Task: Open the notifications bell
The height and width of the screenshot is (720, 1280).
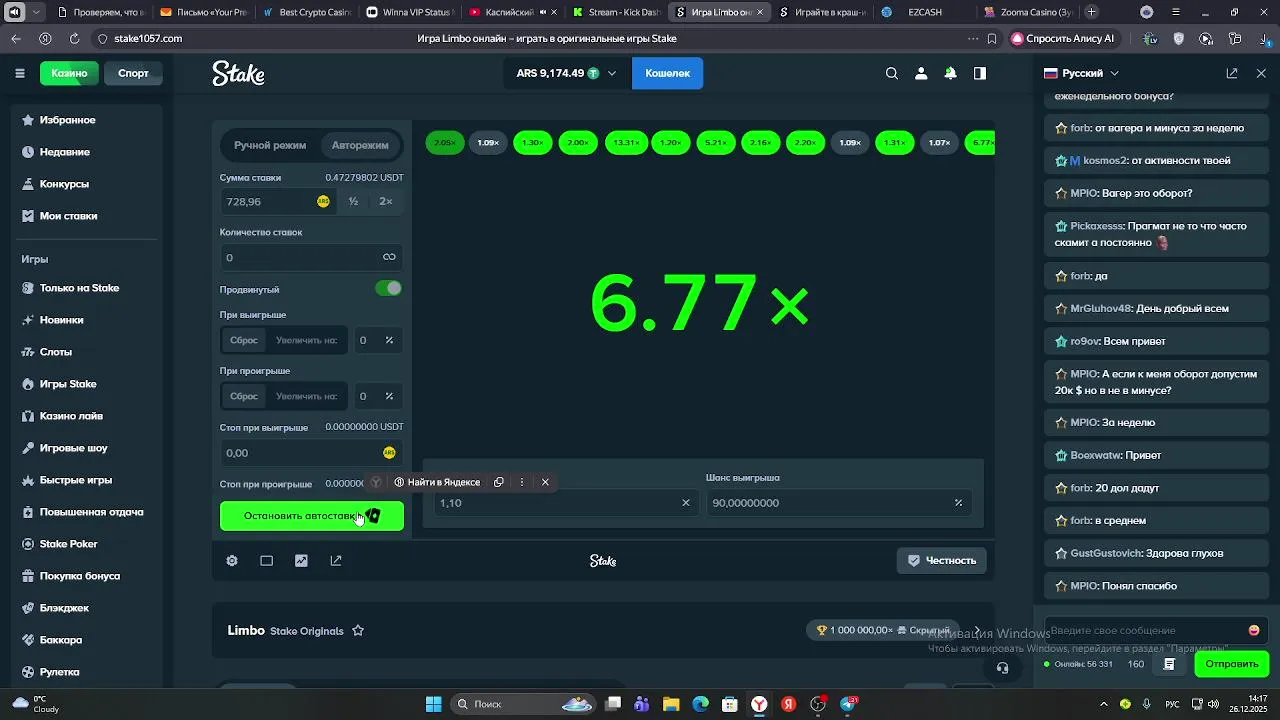Action: (950, 73)
